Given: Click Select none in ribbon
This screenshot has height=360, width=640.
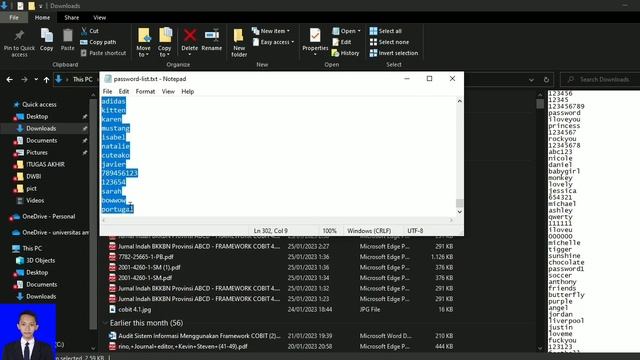Looking at the screenshot, I should tap(389, 42).
